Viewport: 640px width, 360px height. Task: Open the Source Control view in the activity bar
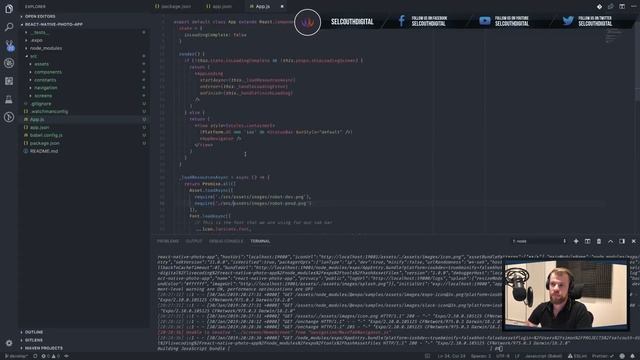click(9, 45)
